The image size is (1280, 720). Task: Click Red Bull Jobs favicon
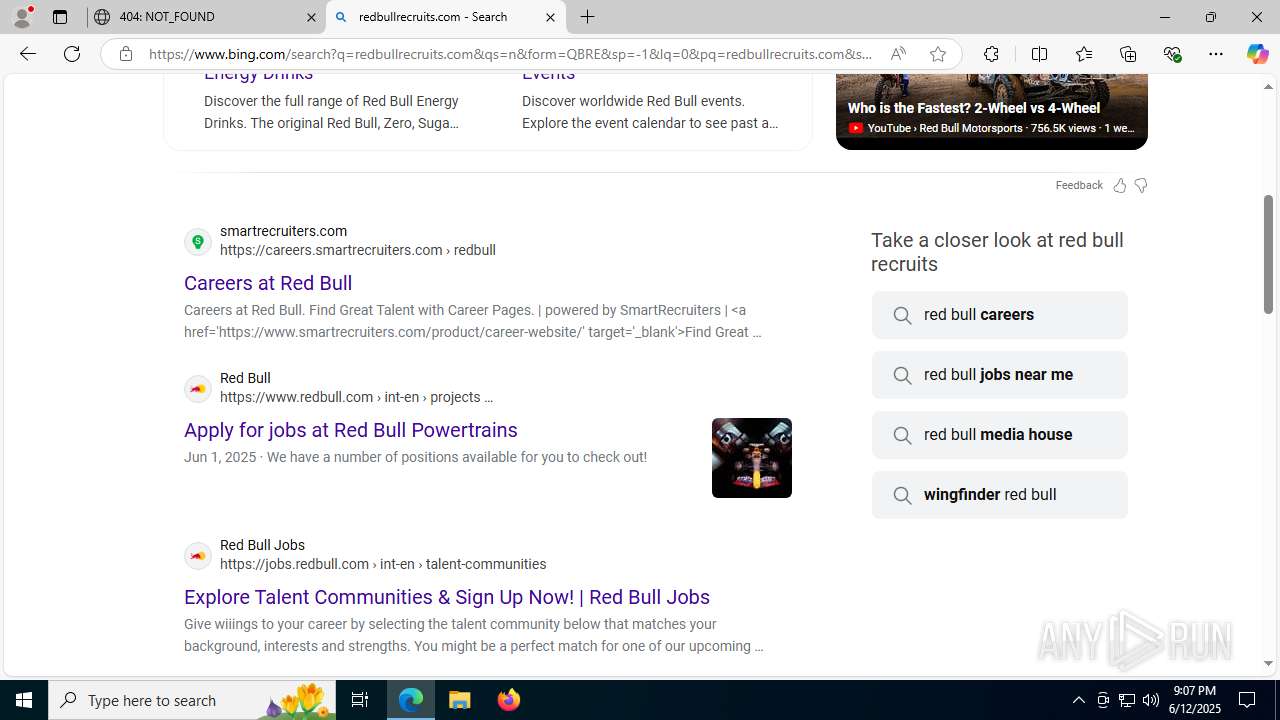click(198, 555)
